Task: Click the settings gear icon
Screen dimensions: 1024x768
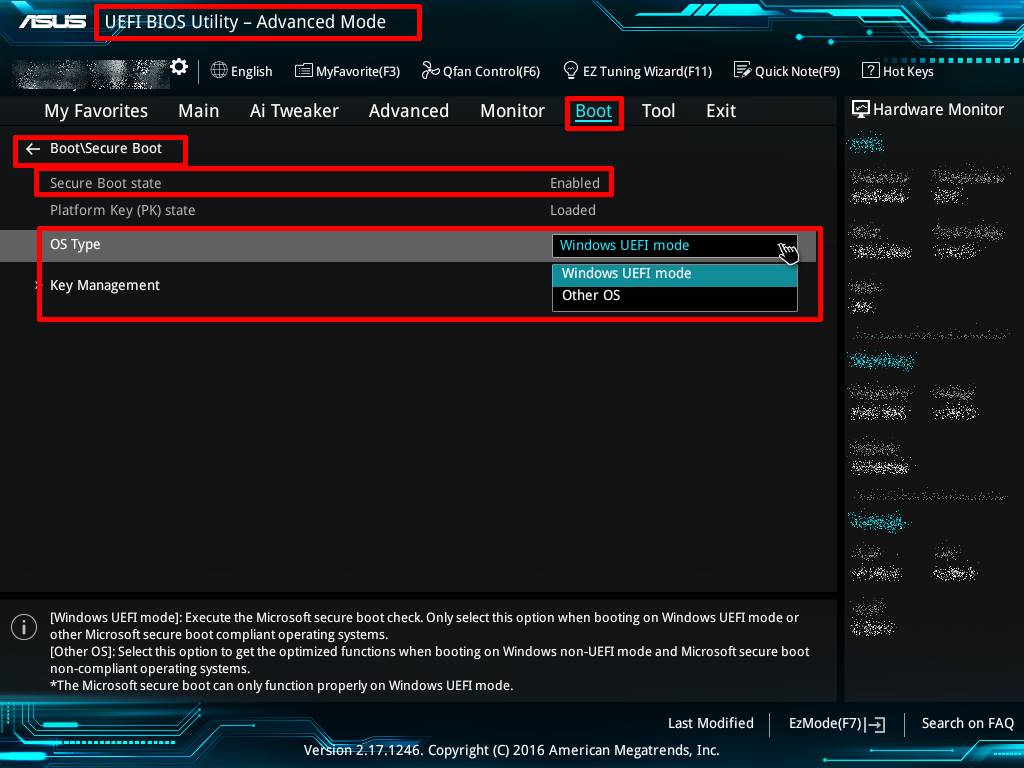Action: (179, 67)
